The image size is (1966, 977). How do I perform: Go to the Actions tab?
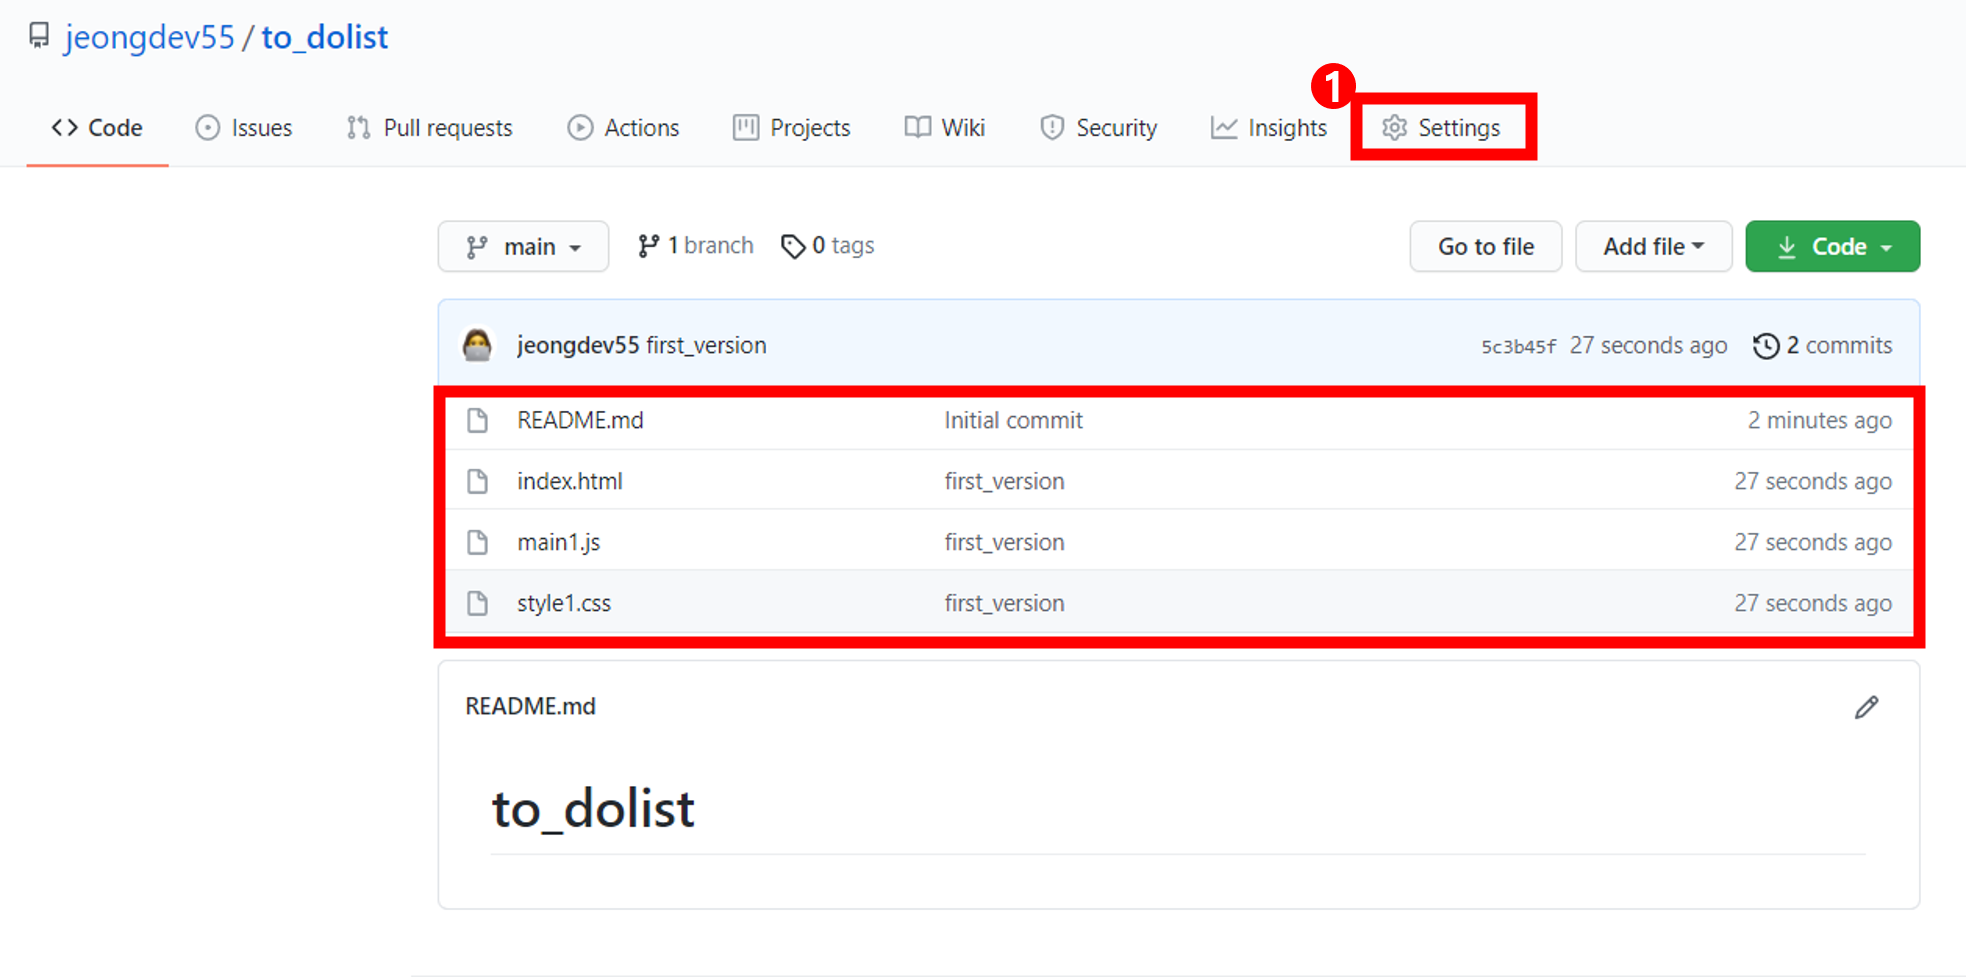point(623,128)
